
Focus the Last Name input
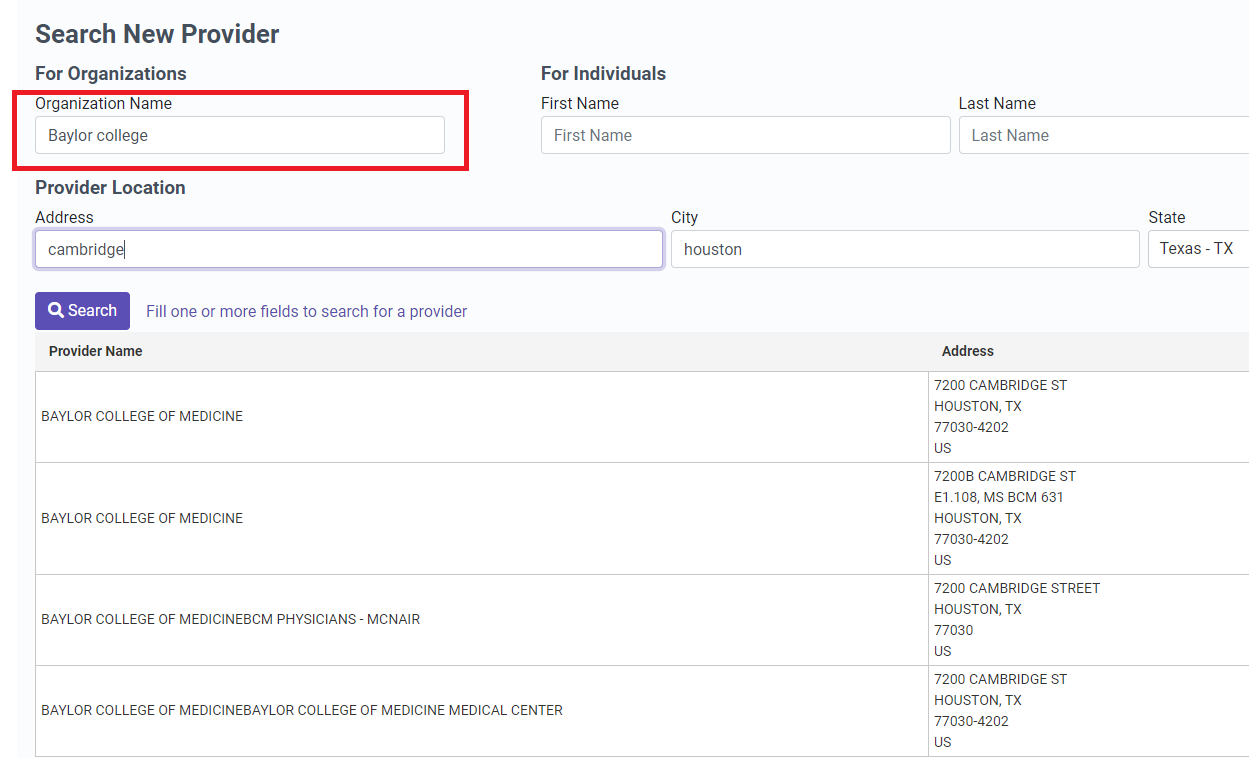point(1105,135)
